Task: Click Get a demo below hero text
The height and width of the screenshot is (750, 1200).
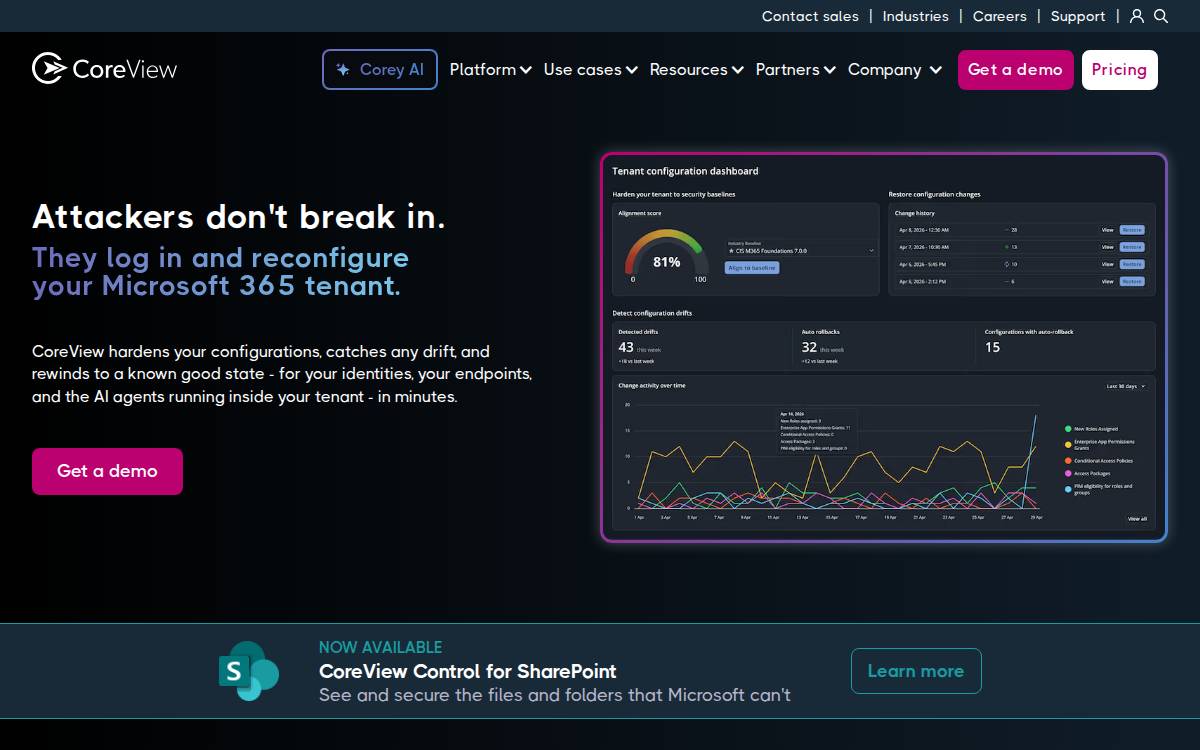Action: point(107,471)
